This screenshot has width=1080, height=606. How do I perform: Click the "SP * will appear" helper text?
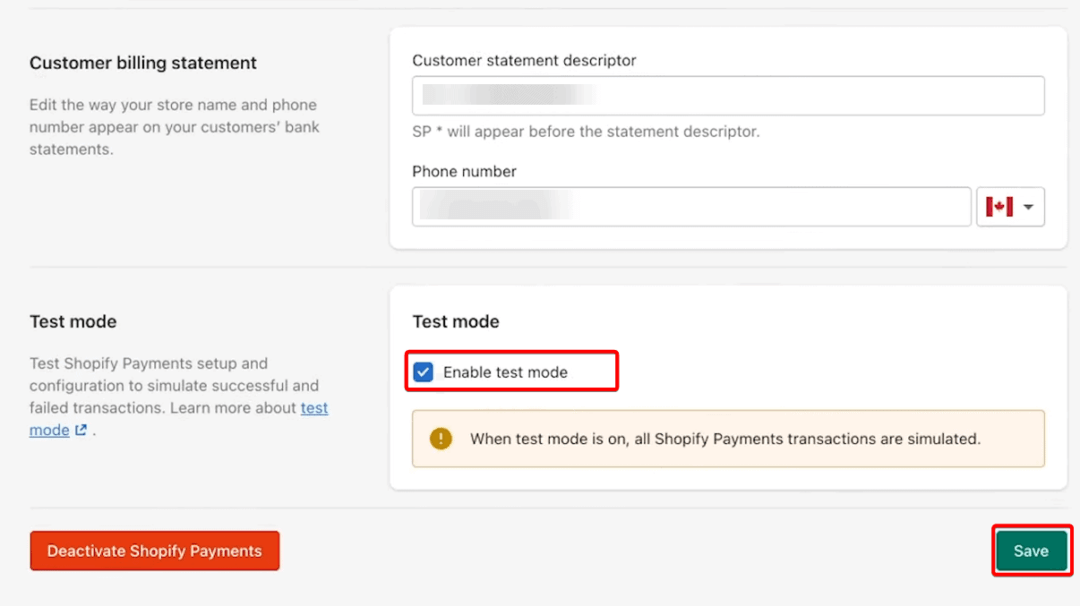pyautogui.click(x=586, y=131)
